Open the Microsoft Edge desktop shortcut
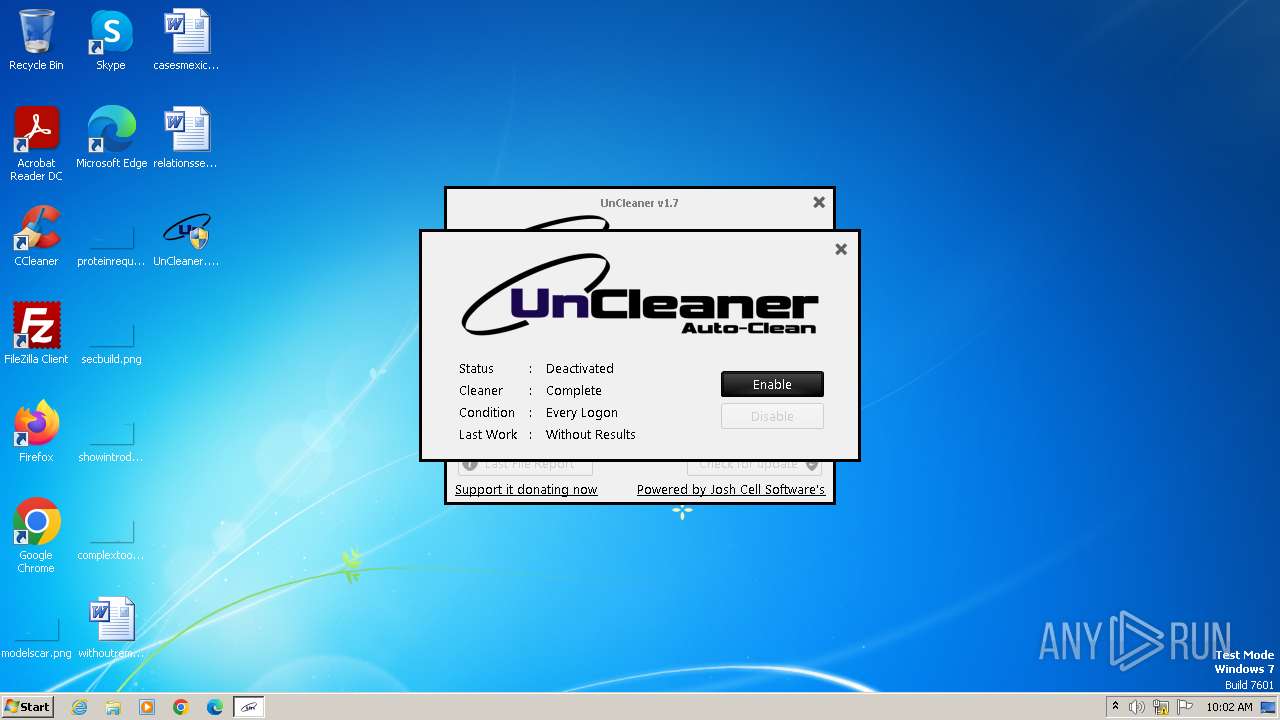 tap(111, 137)
